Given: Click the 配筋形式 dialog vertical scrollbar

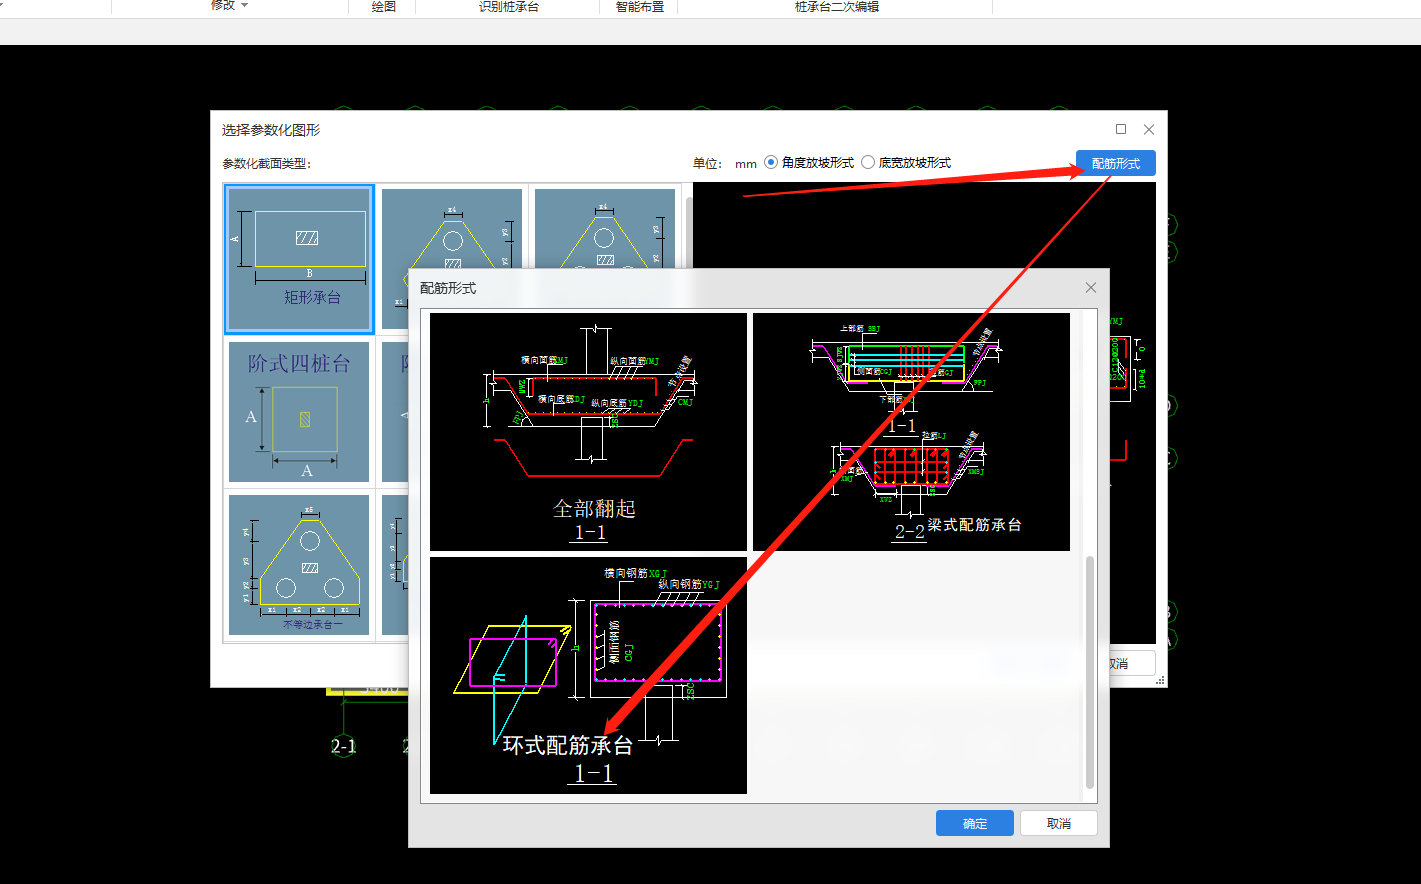Looking at the screenshot, I should [1089, 670].
